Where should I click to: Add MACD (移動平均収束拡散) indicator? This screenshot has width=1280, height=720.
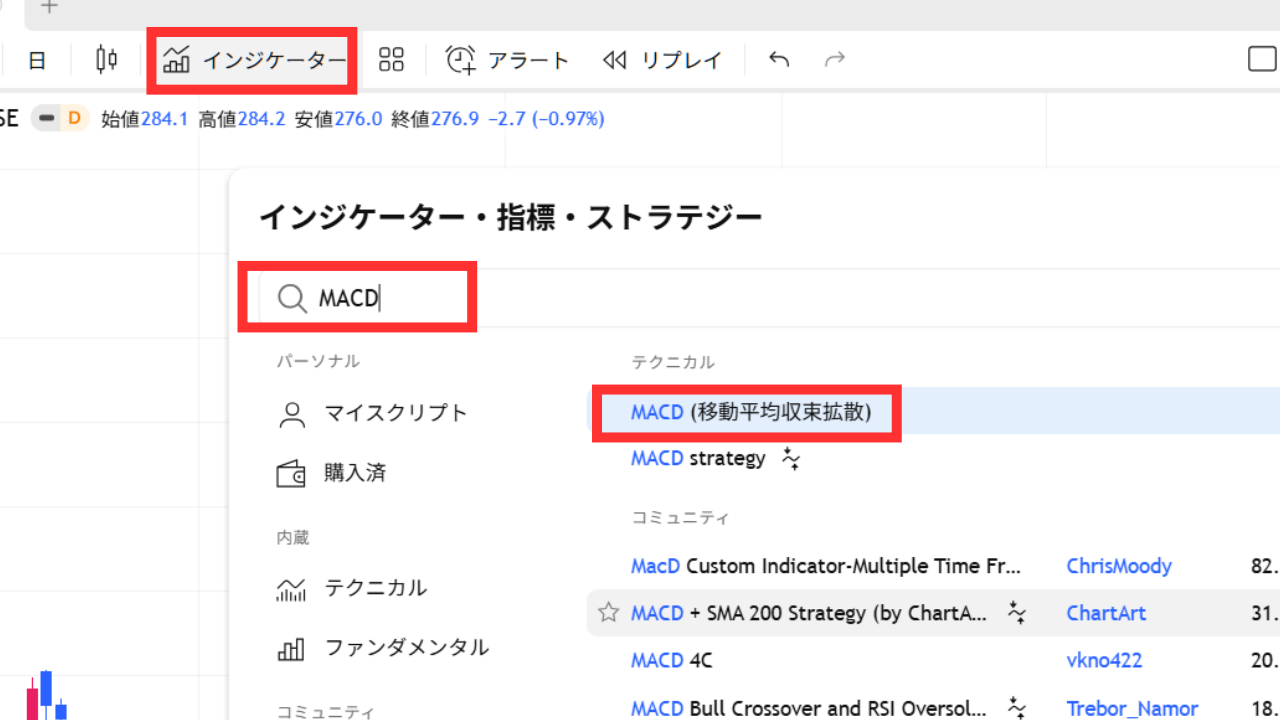click(933, 412)
